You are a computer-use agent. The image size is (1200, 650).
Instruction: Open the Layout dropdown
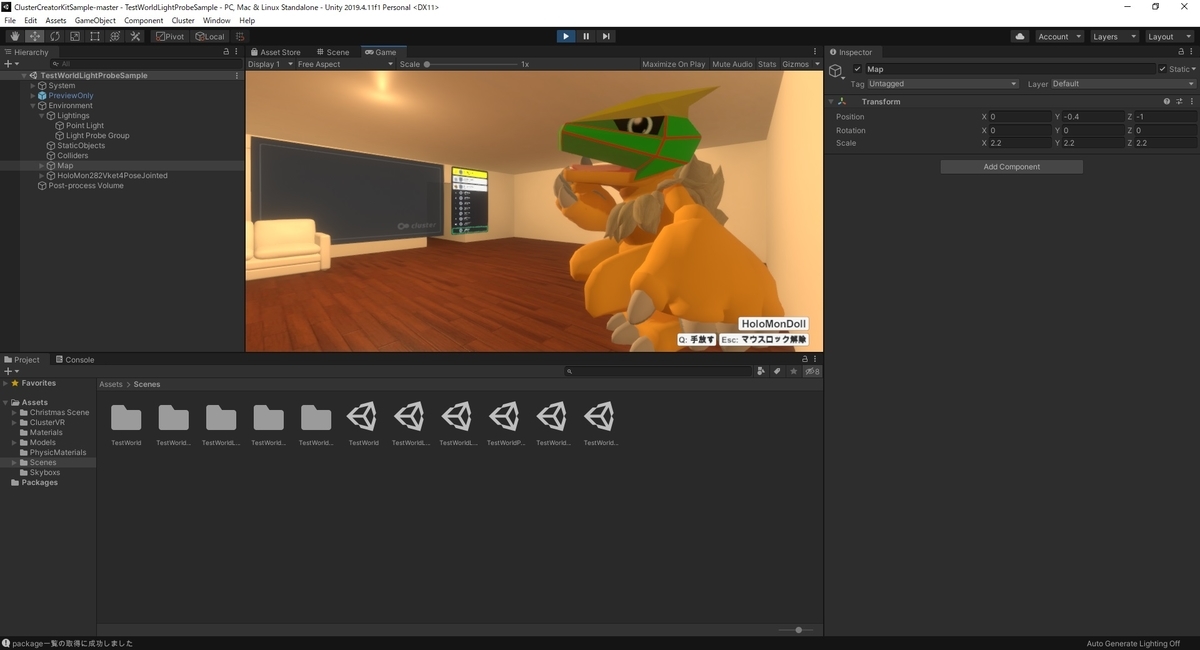[x=1168, y=36]
